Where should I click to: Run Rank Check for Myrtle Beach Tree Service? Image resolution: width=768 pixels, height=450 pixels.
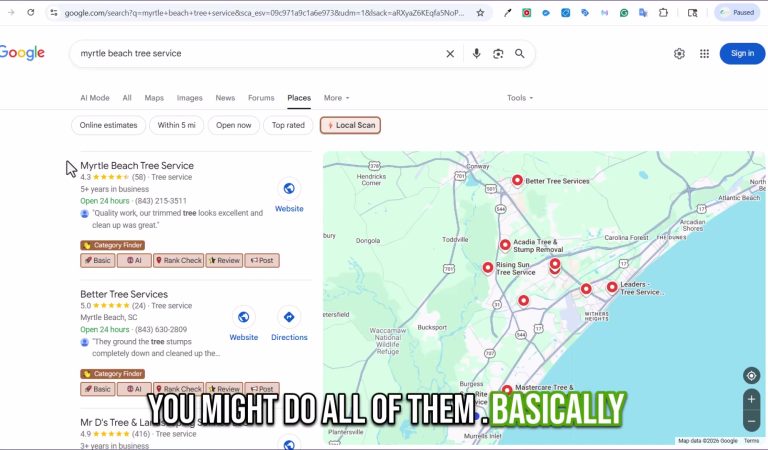[178, 261]
